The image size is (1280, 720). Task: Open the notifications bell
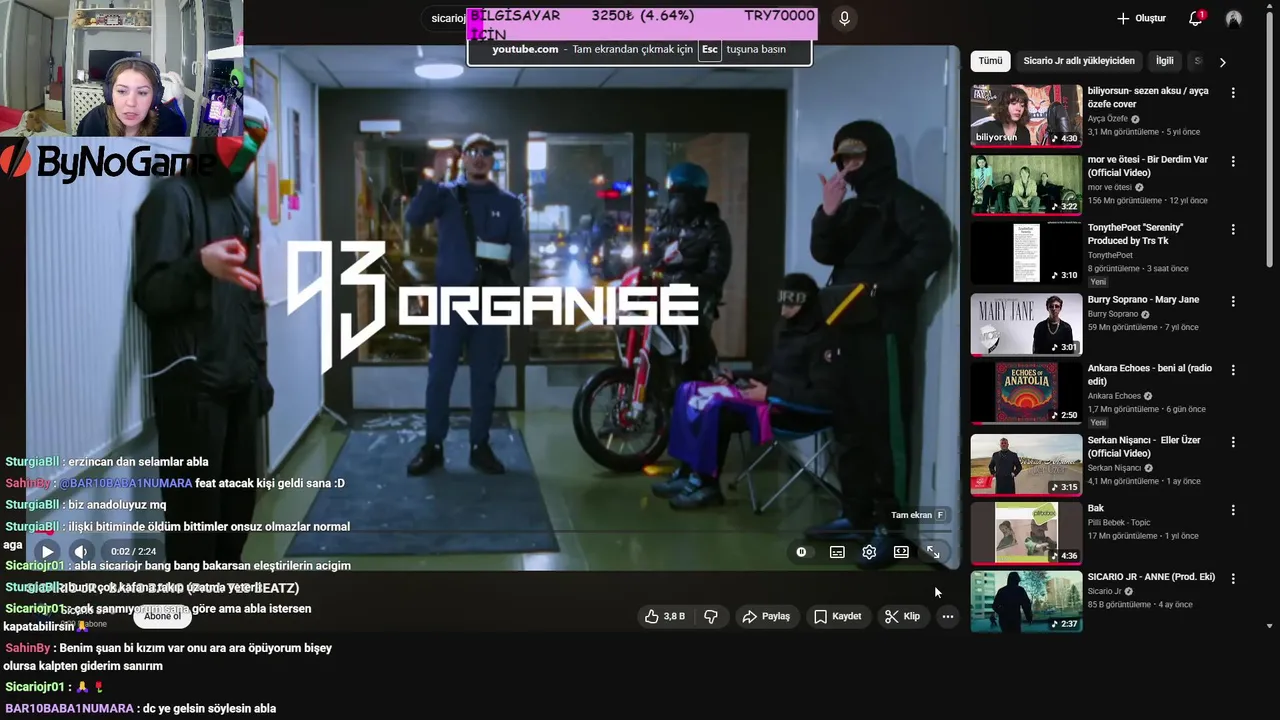pyautogui.click(x=1195, y=18)
